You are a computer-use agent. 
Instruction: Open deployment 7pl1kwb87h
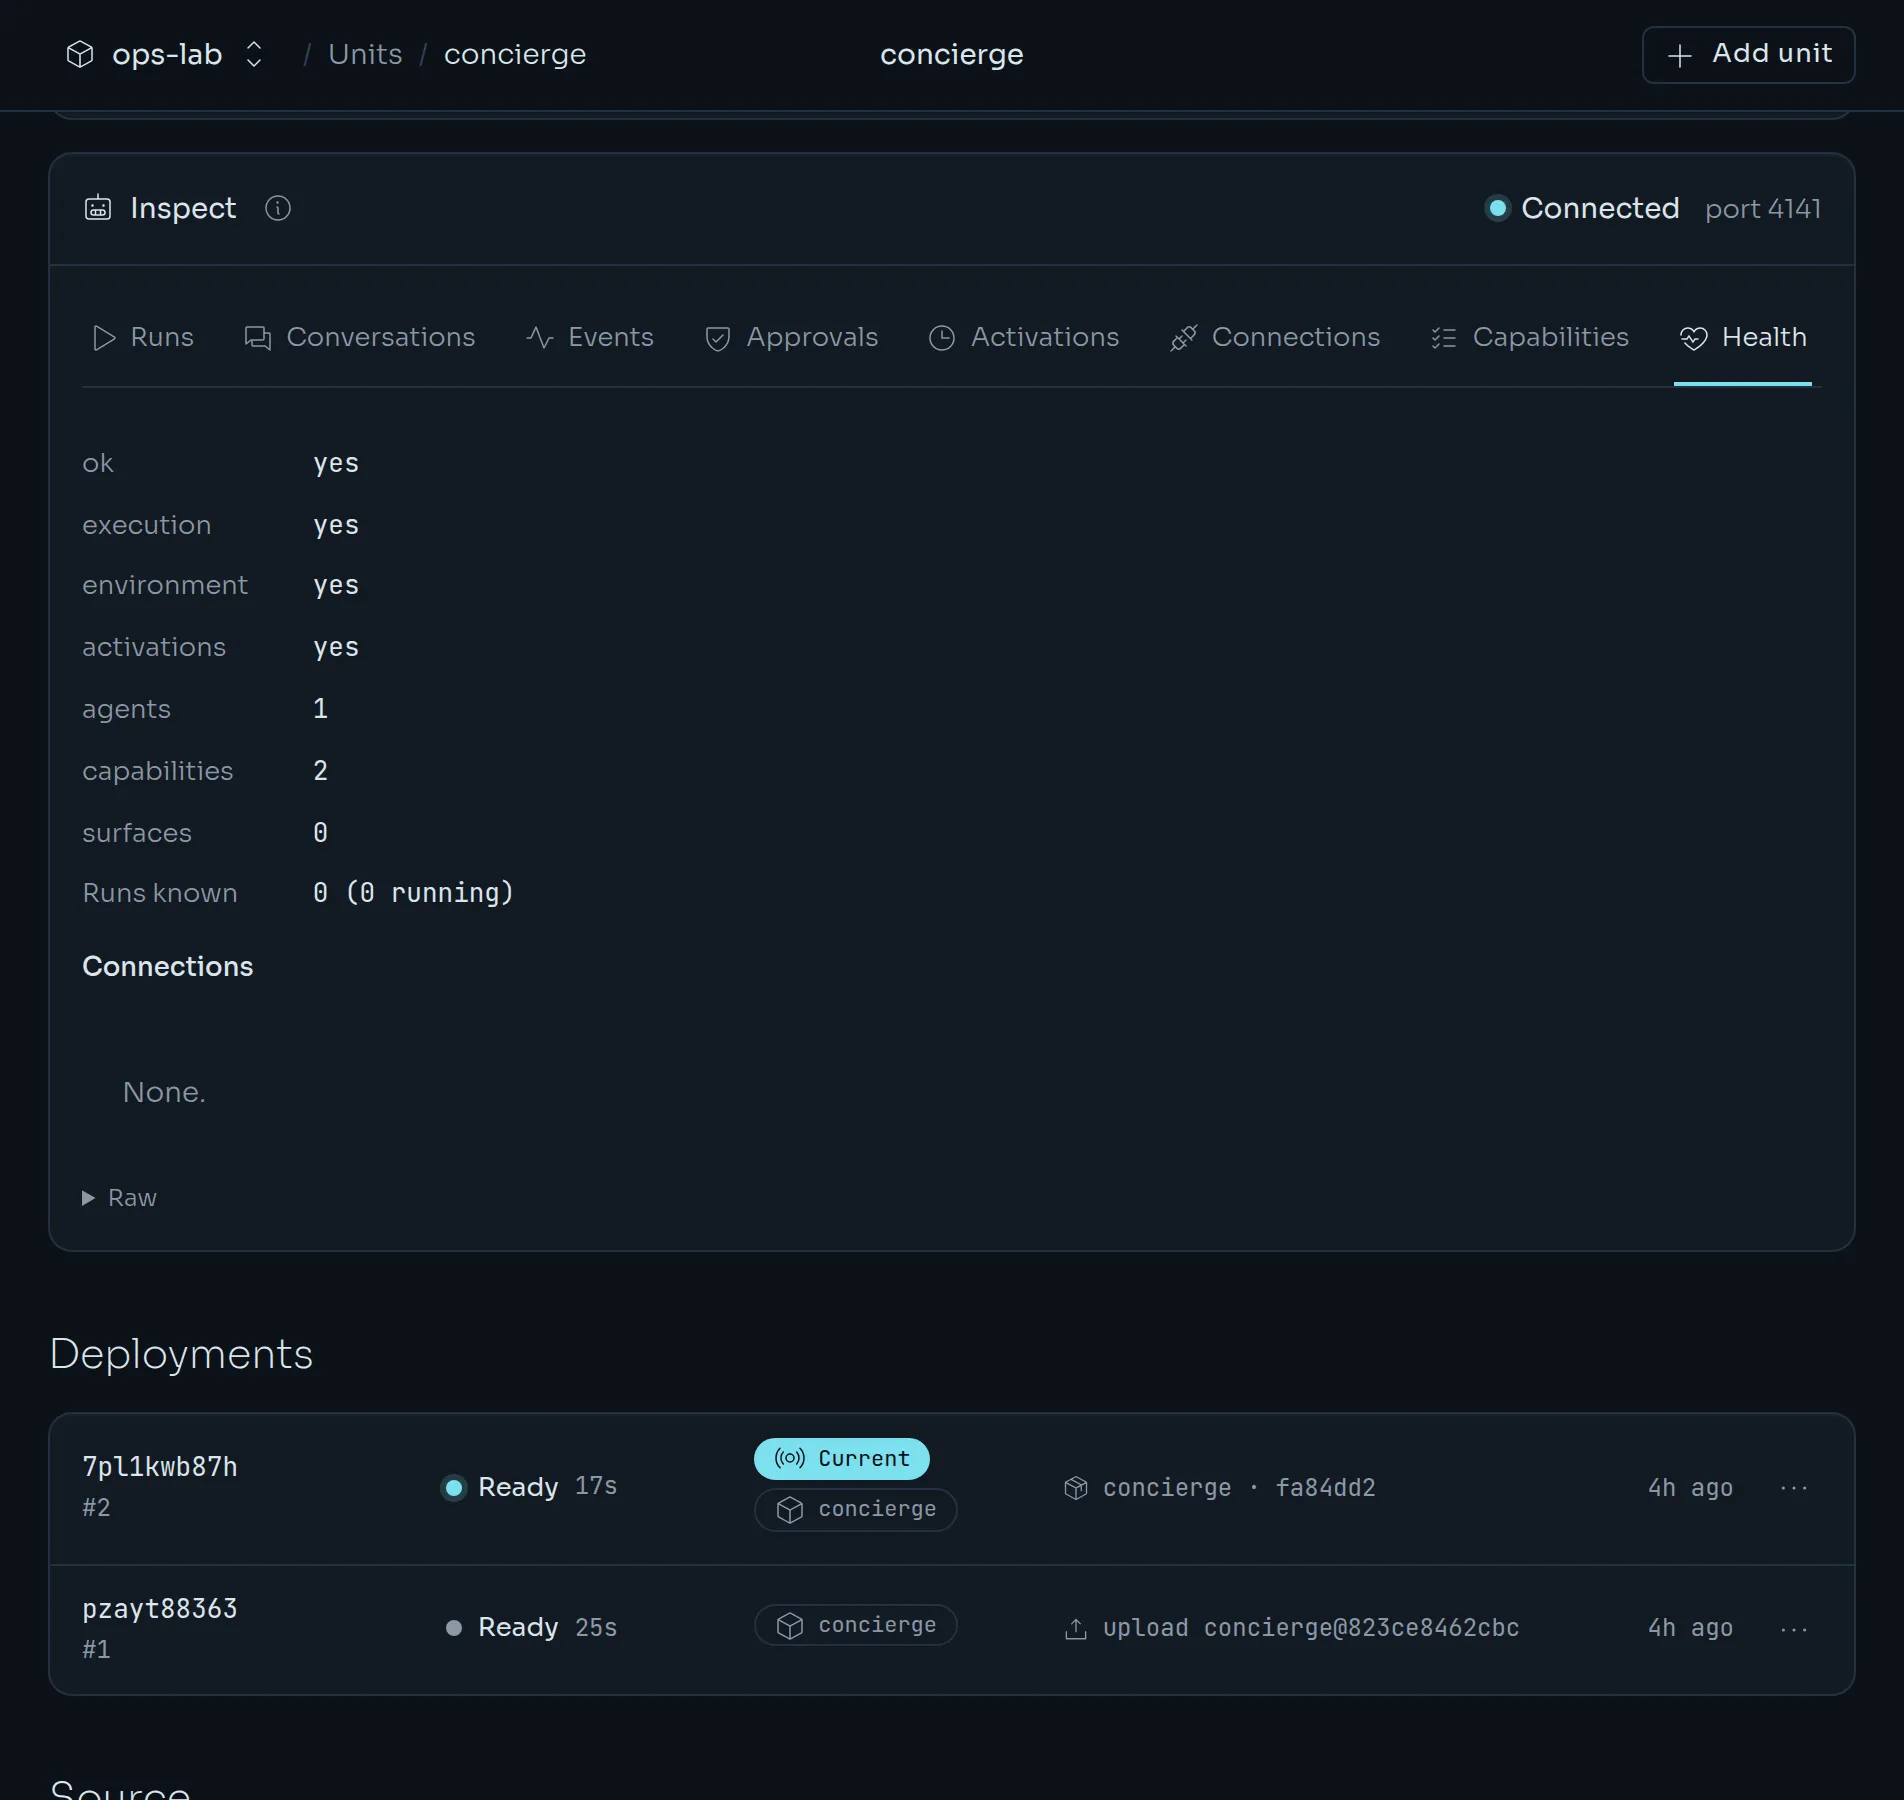(160, 1467)
